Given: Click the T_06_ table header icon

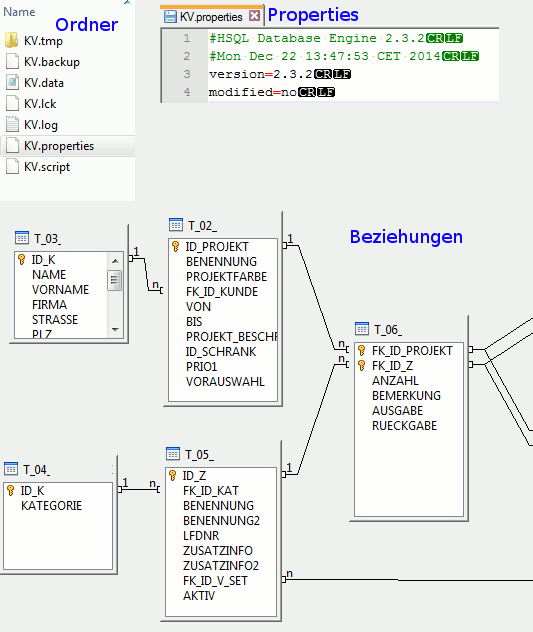Looking at the screenshot, I should 362,329.
